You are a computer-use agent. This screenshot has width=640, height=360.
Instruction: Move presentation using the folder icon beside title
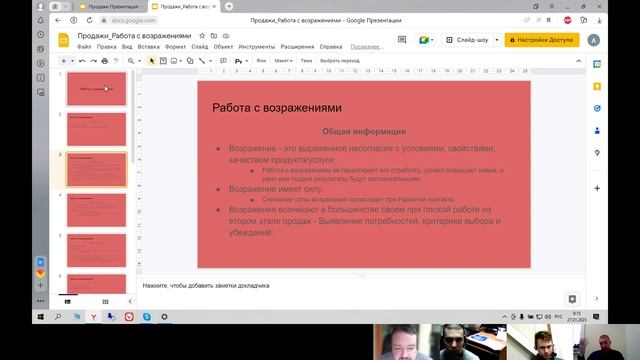[x=213, y=36]
